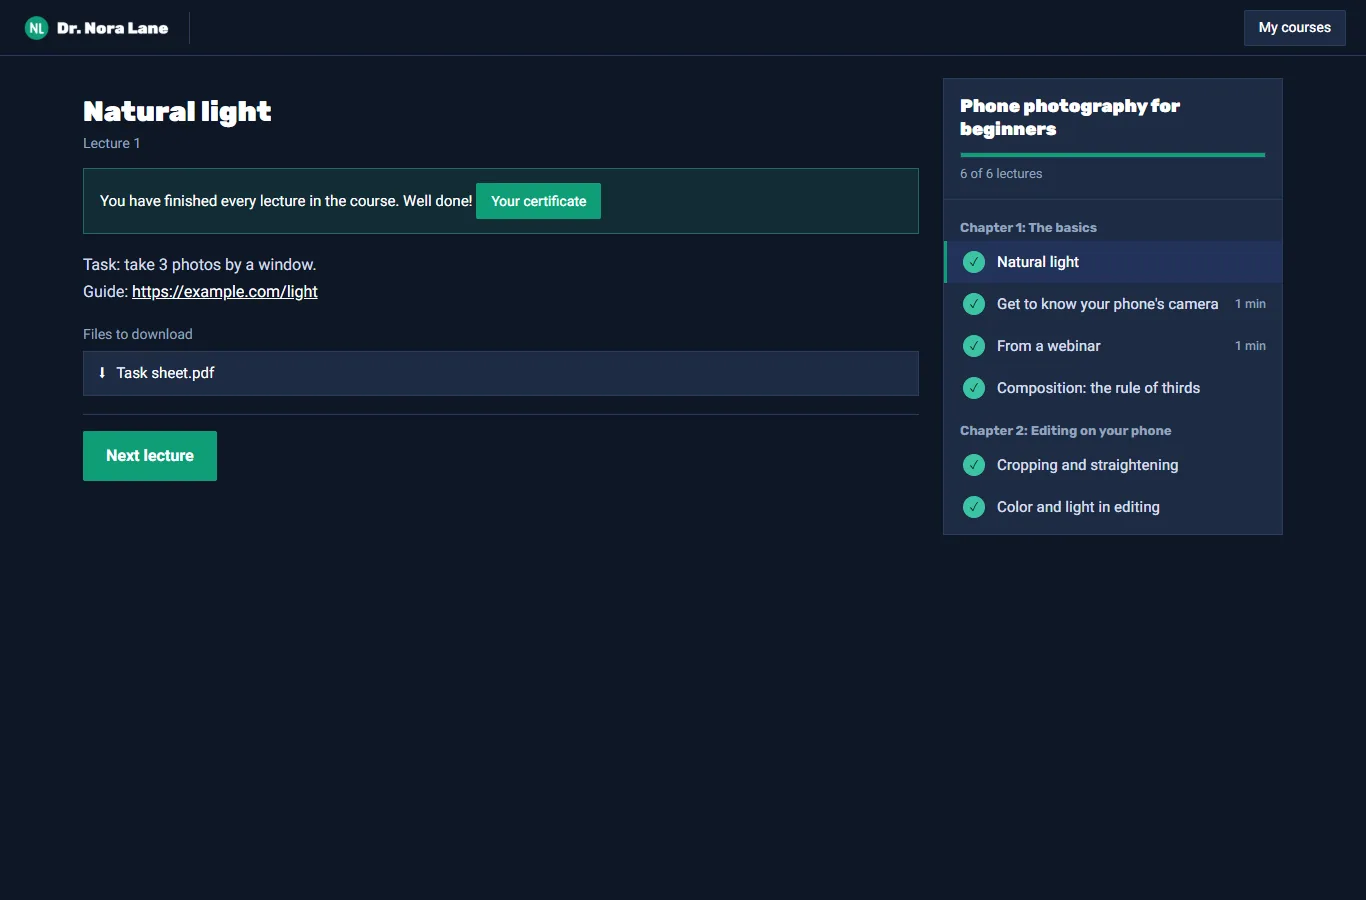Go to Cropping and straightening lecture
The image size is (1366, 900).
pos(1113,465)
